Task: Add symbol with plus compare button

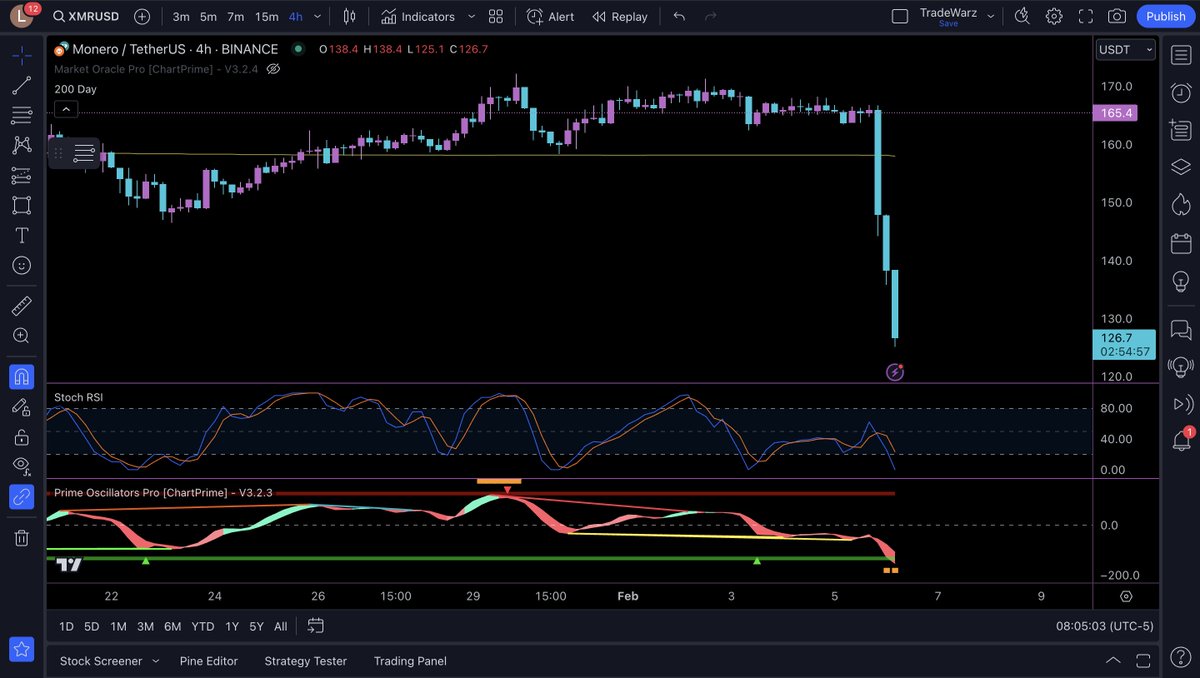Action: pyautogui.click(x=142, y=16)
